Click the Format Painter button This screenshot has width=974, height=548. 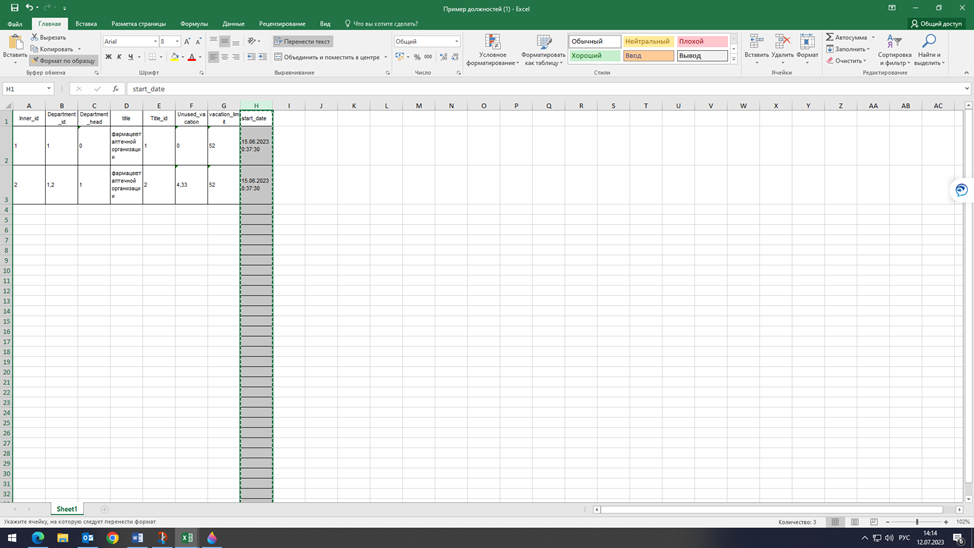pyautogui.click(x=63, y=61)
